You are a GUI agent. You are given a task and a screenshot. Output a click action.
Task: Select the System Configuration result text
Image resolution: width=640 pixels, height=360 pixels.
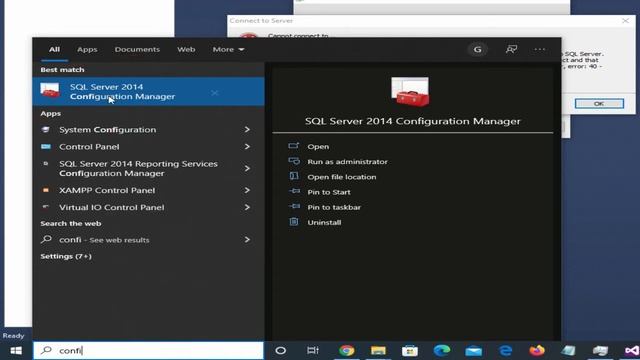tap(108, 129)
